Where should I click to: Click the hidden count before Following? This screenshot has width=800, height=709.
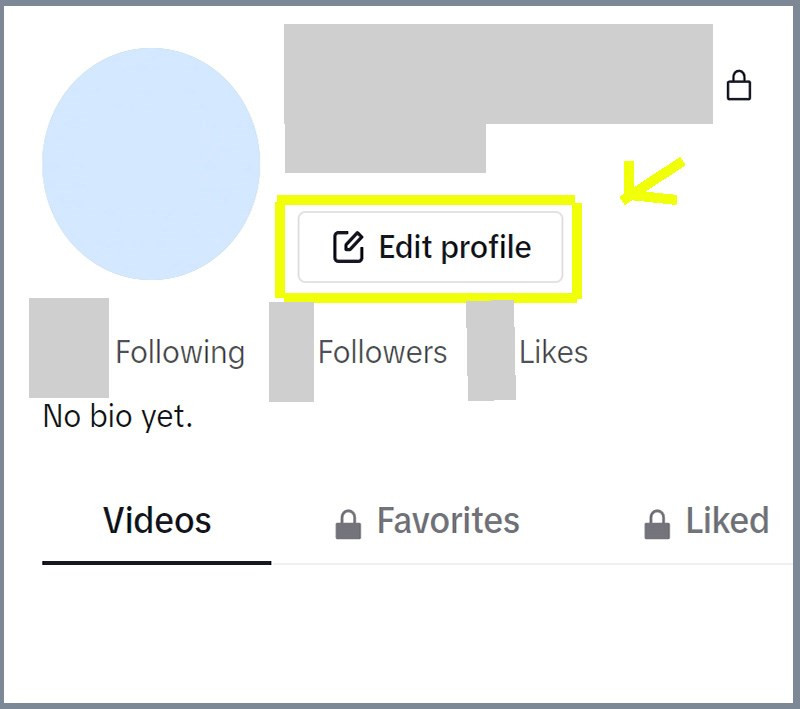point(69,348)
